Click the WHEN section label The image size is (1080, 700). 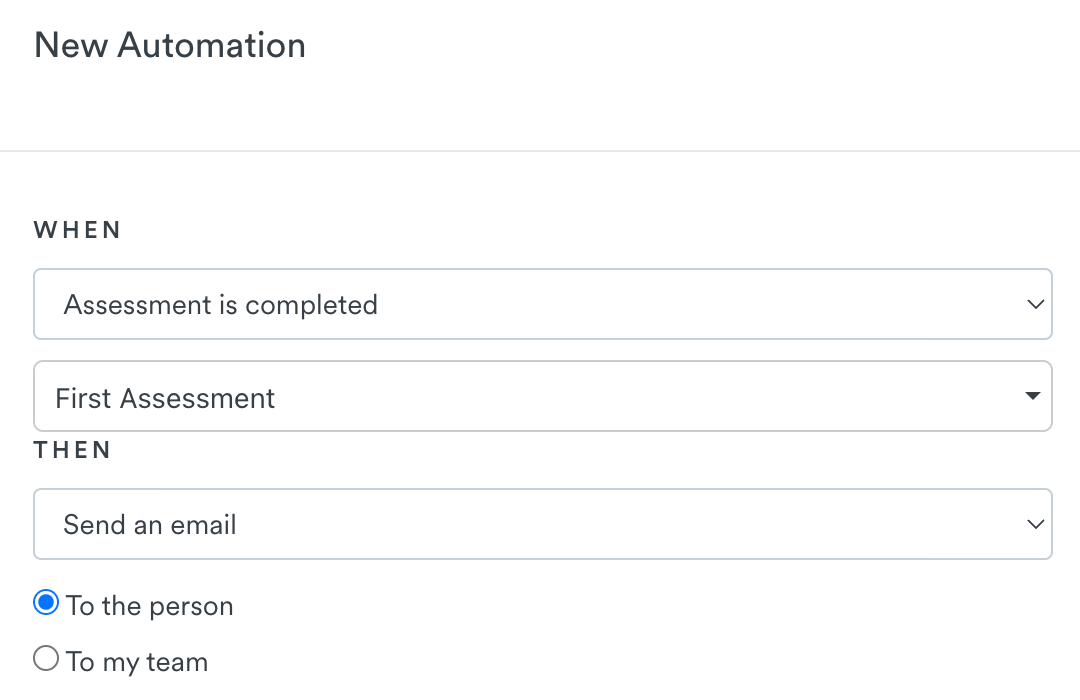(x=78, y=230)
